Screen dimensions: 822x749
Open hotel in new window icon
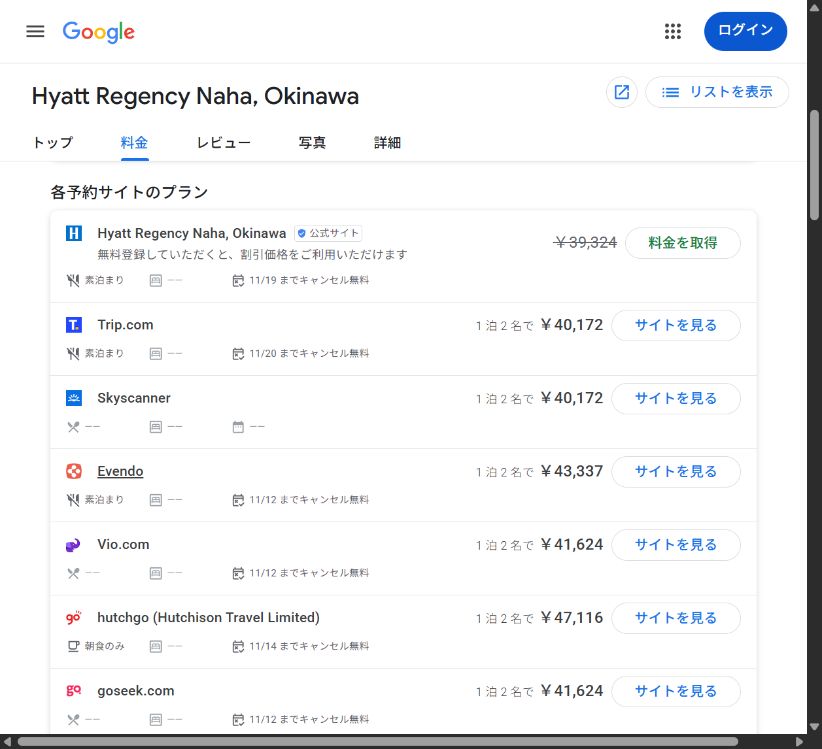point(622,92)
